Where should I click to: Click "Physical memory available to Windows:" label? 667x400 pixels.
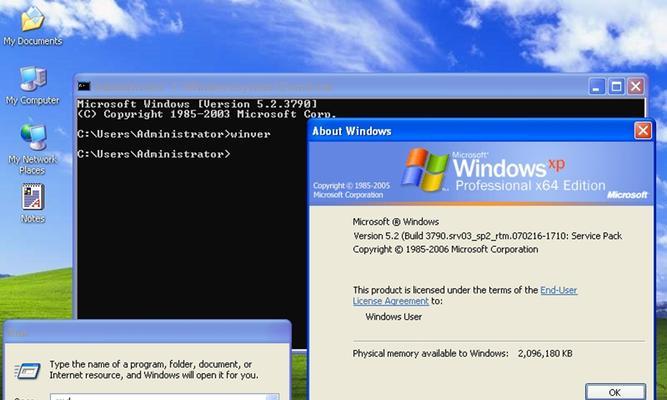pos(430,353)
